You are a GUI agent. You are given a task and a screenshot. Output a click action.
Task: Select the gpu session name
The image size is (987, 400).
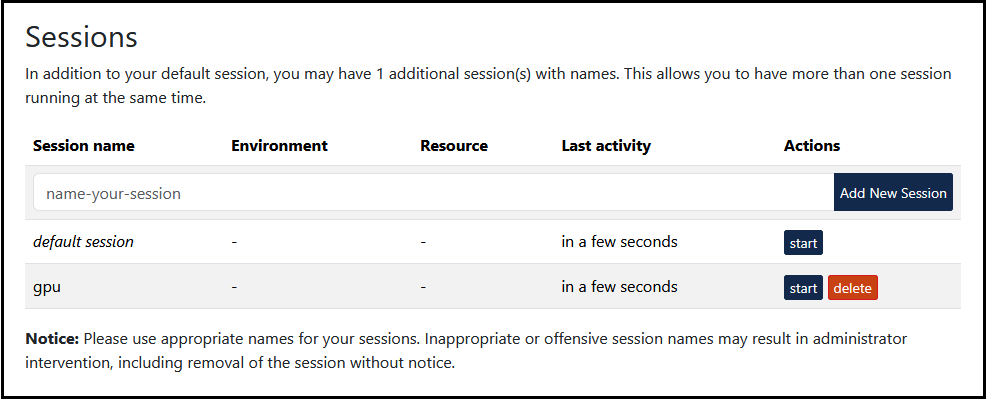point(48,287)
